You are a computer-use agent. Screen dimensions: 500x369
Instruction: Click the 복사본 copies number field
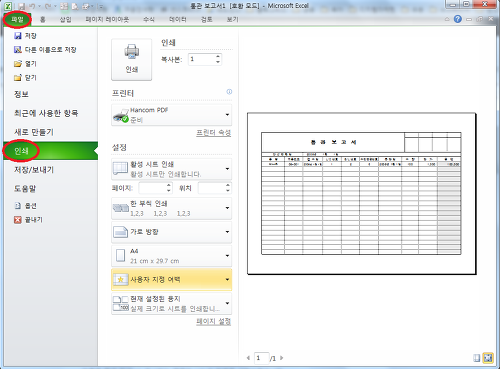tap(201, 59)
